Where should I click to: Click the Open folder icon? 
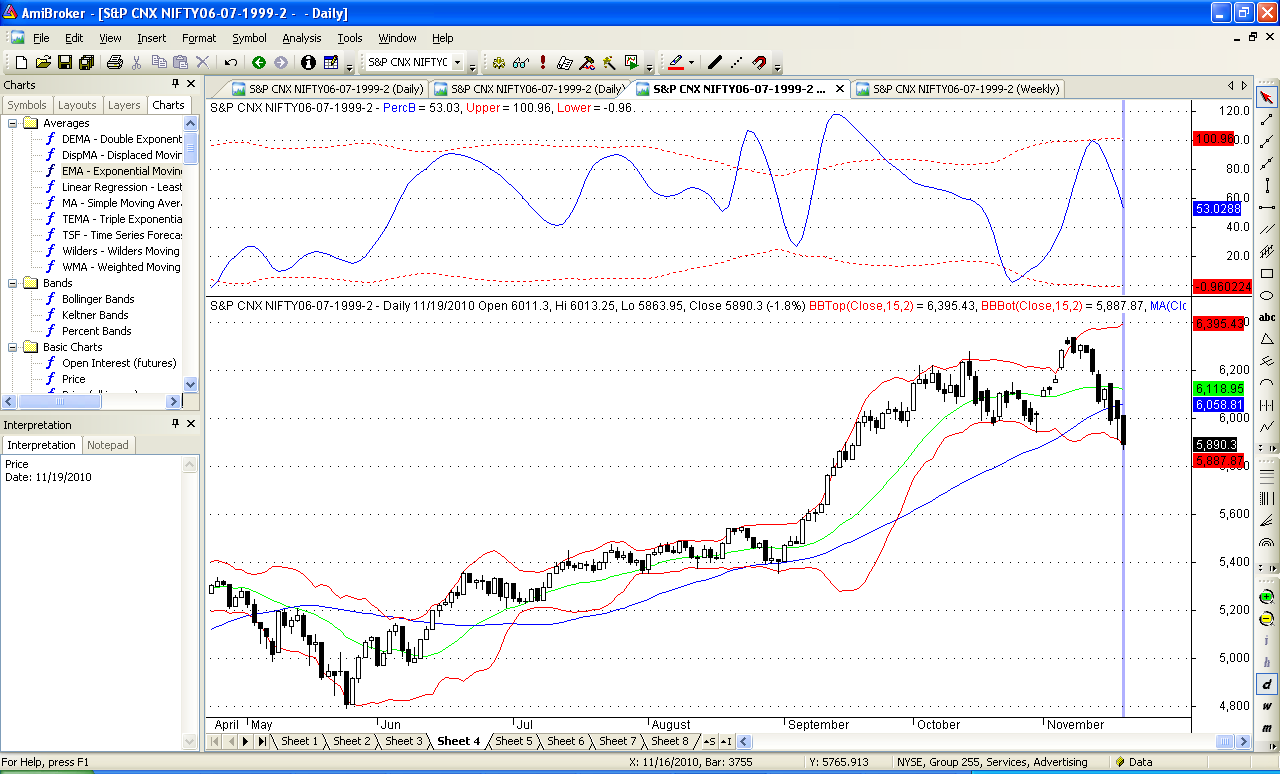point(43,62)
